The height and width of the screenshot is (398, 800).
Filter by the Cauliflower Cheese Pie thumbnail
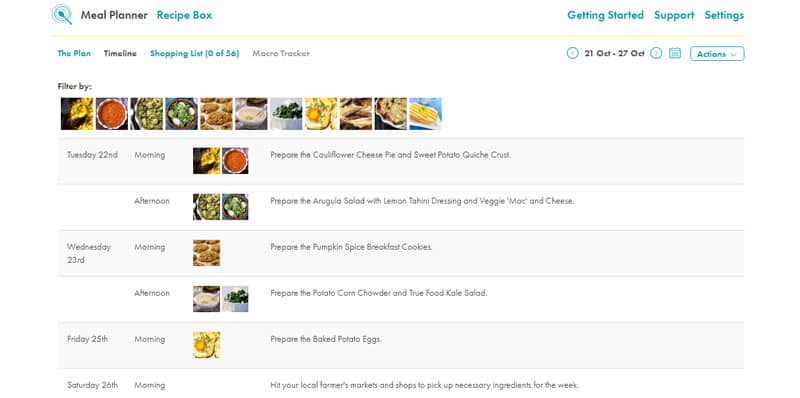pos(77,114)
